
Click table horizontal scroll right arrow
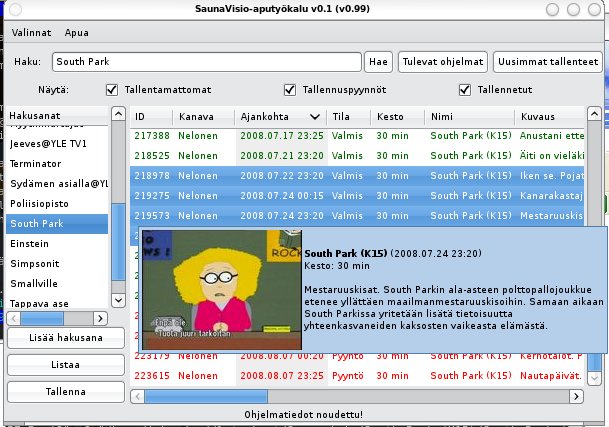pos(576,396)
